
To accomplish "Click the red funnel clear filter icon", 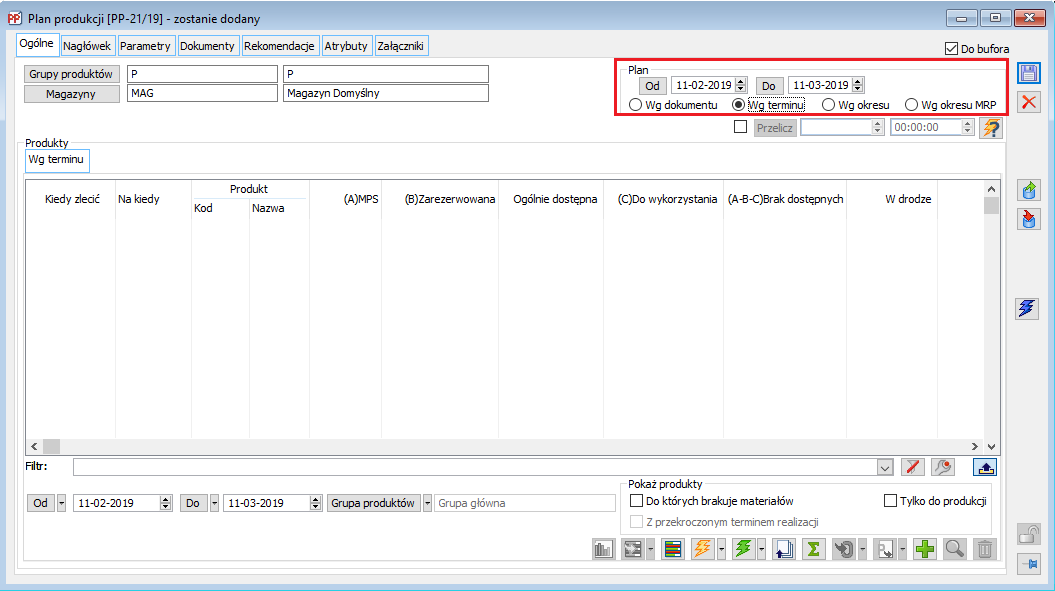I will pyautogui.click(x=912, y=466).
